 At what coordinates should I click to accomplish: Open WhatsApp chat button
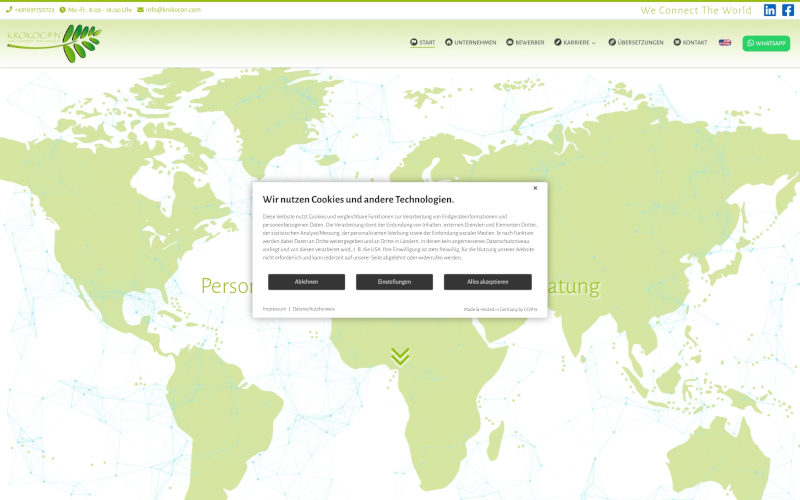pos(766,43)
